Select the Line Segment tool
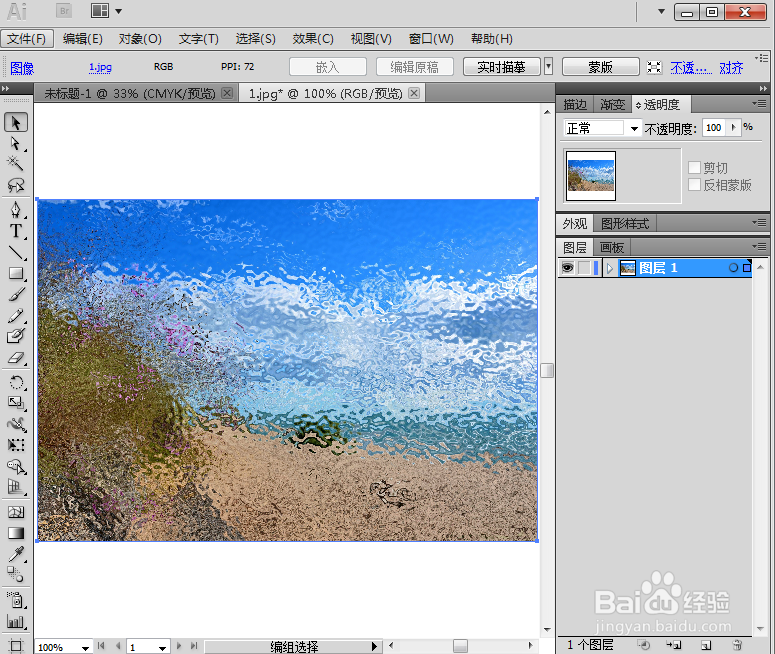The image size is (775, 654). click(x=16, y=252)
